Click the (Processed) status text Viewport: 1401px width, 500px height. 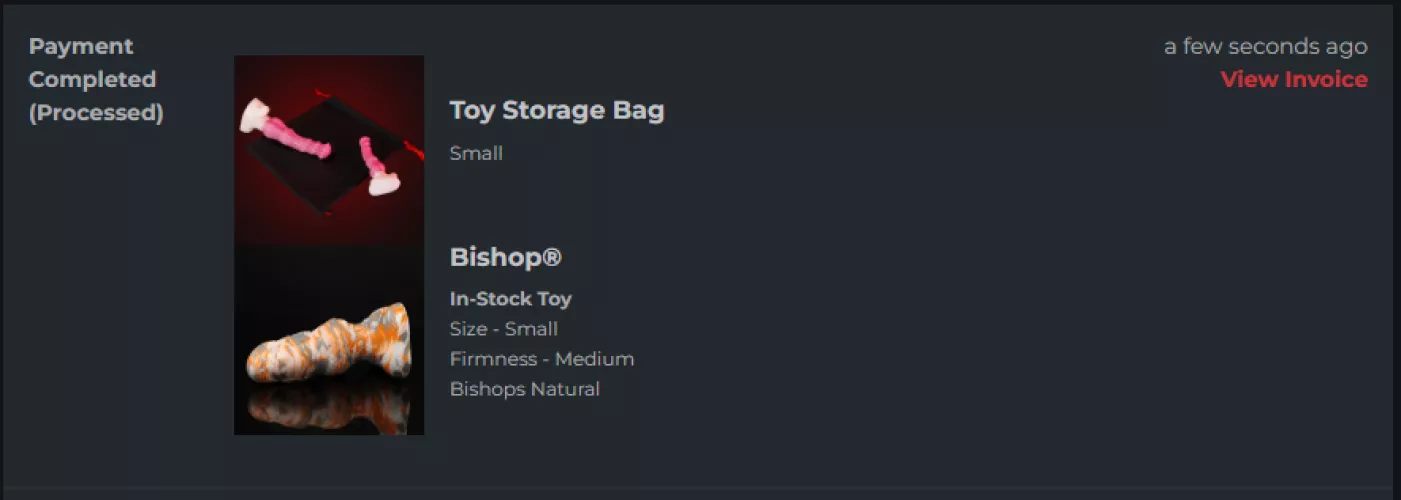coord(96,113)
